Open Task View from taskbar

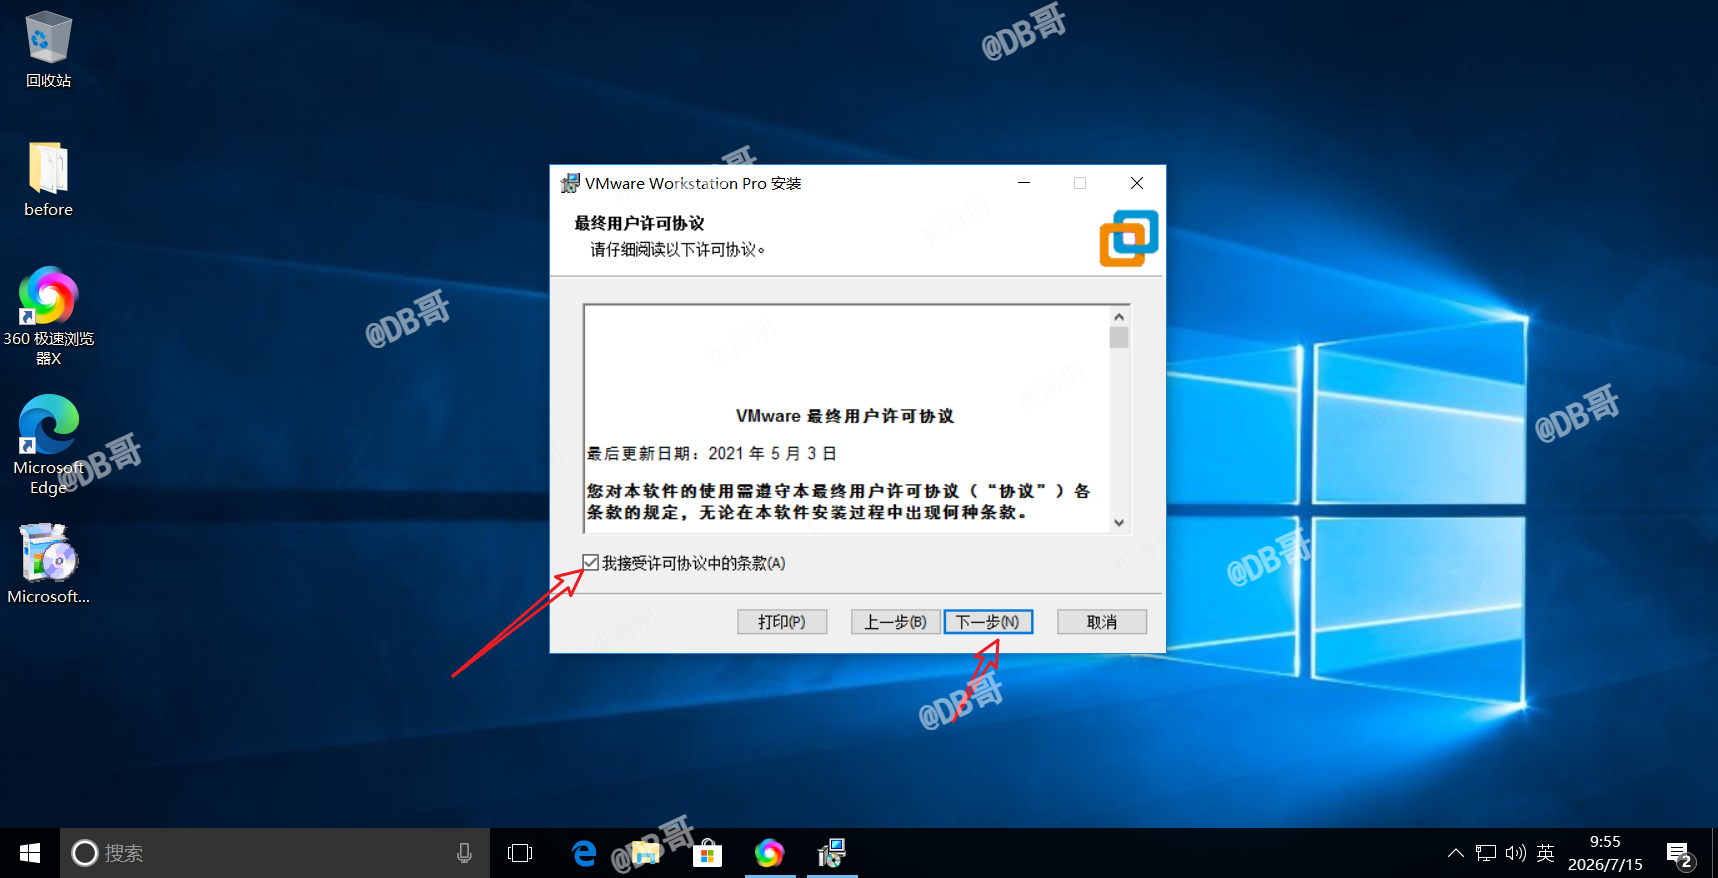pos(520,853)
